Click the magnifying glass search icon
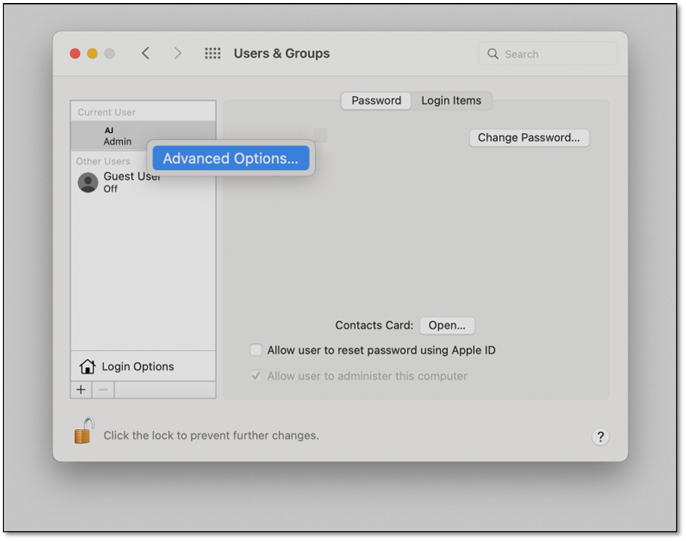The image size is (686, 541). [493, 54]
